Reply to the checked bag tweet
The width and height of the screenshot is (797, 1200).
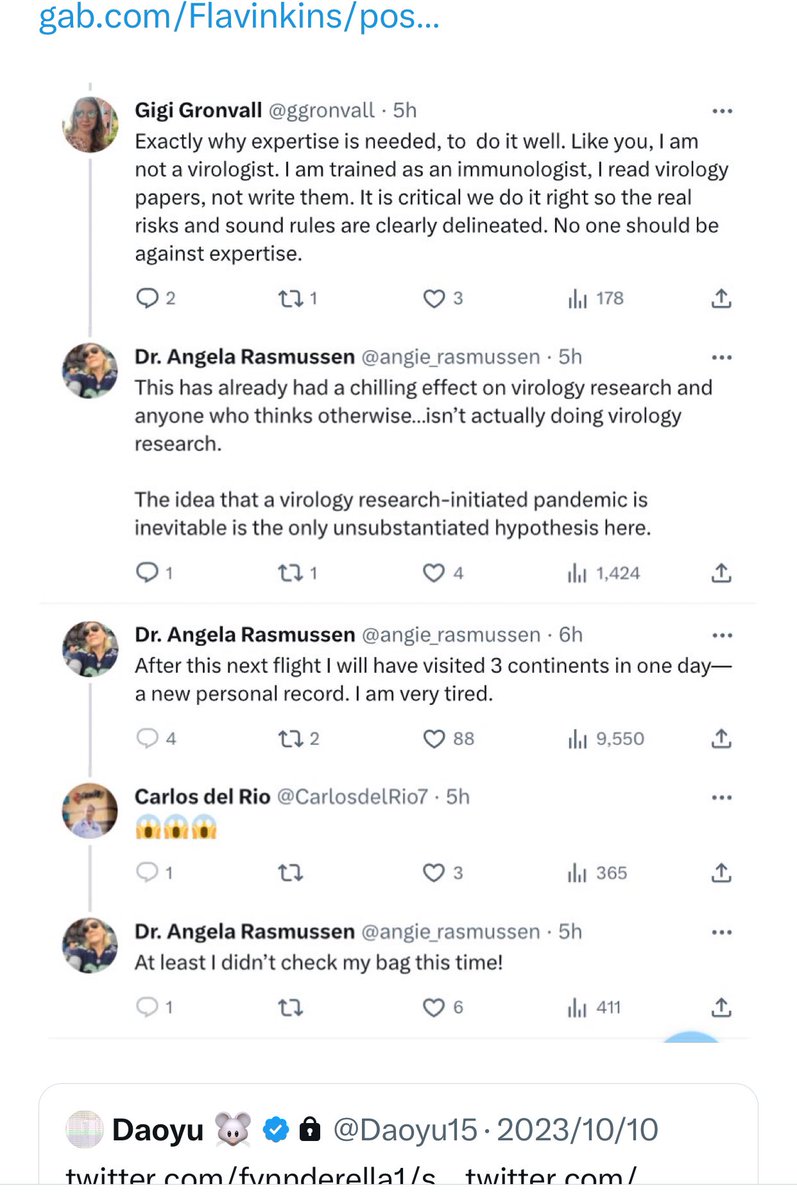[x=146, y=1007]
